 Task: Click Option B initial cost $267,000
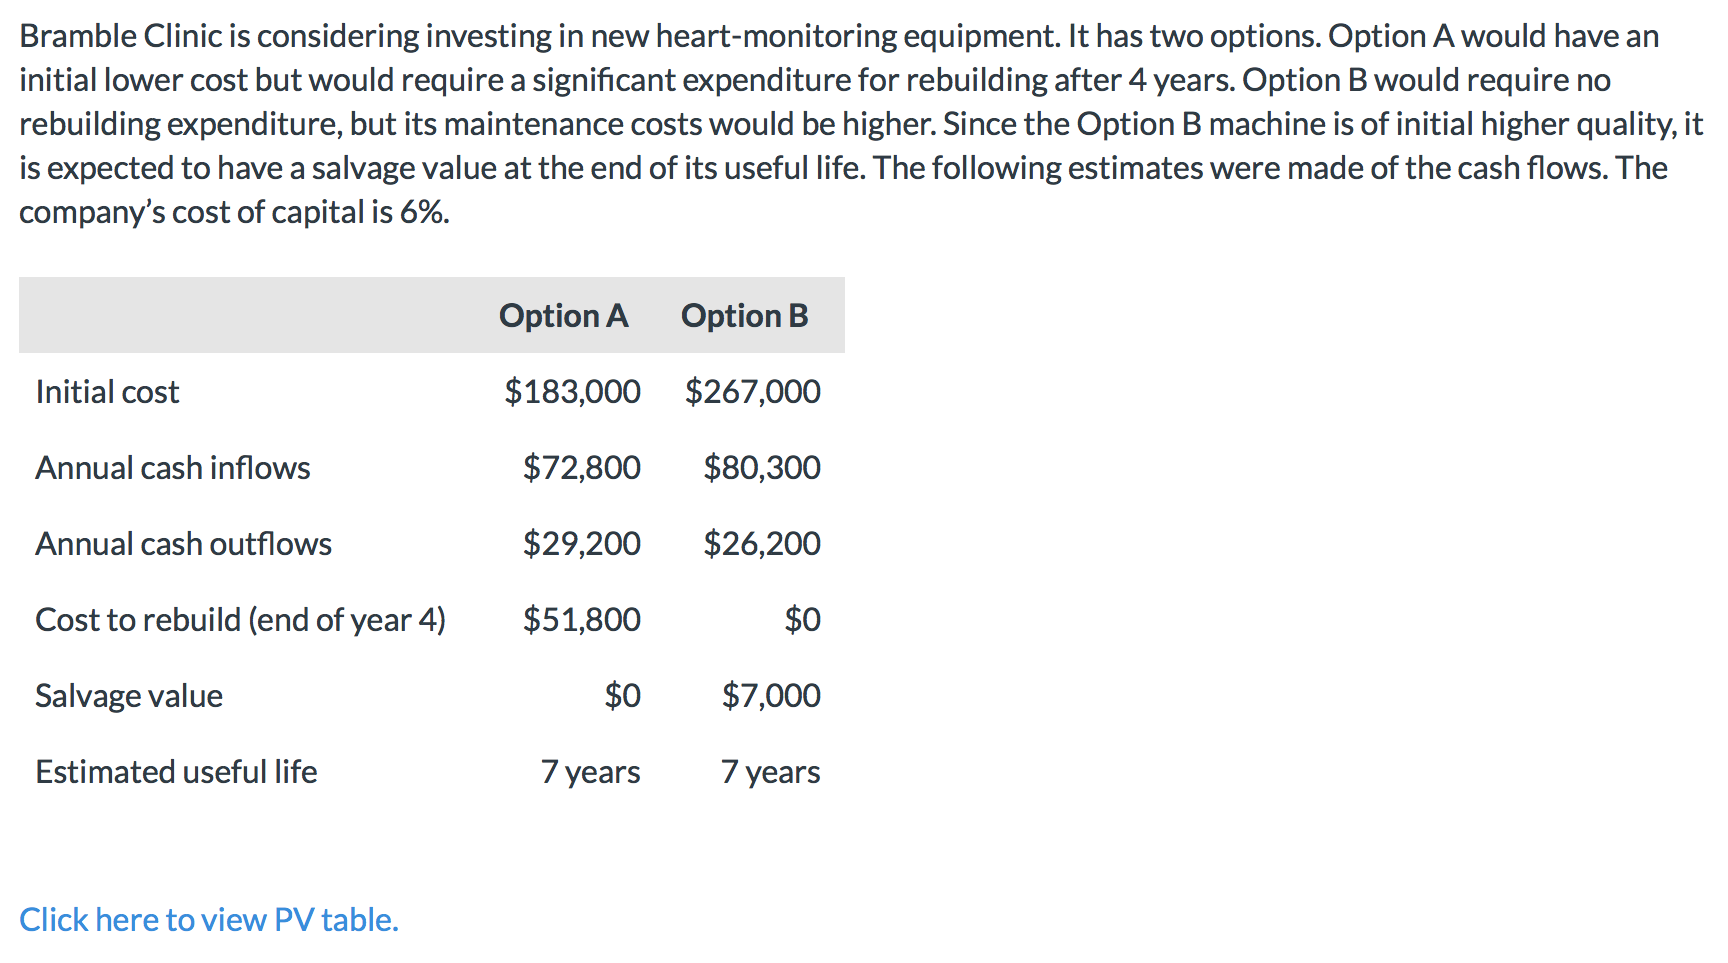coord(752,392)
